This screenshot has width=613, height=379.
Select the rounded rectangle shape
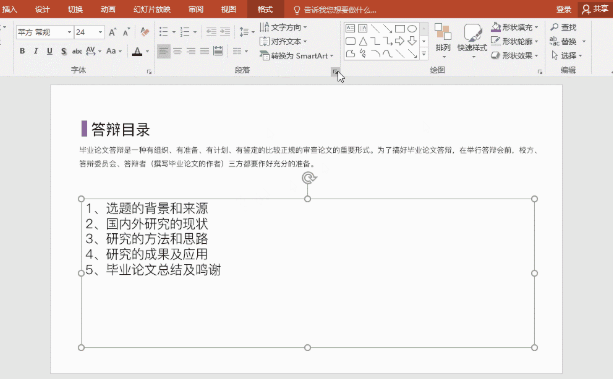(x=350, y=41)
